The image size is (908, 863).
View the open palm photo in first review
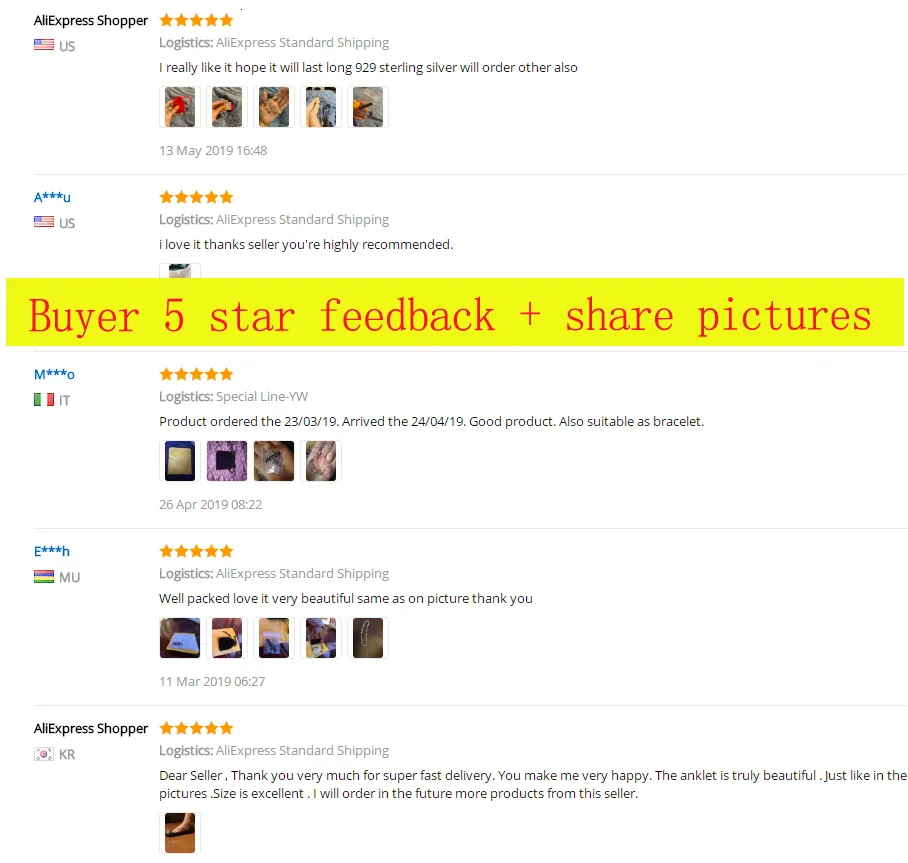coord(274,107)
